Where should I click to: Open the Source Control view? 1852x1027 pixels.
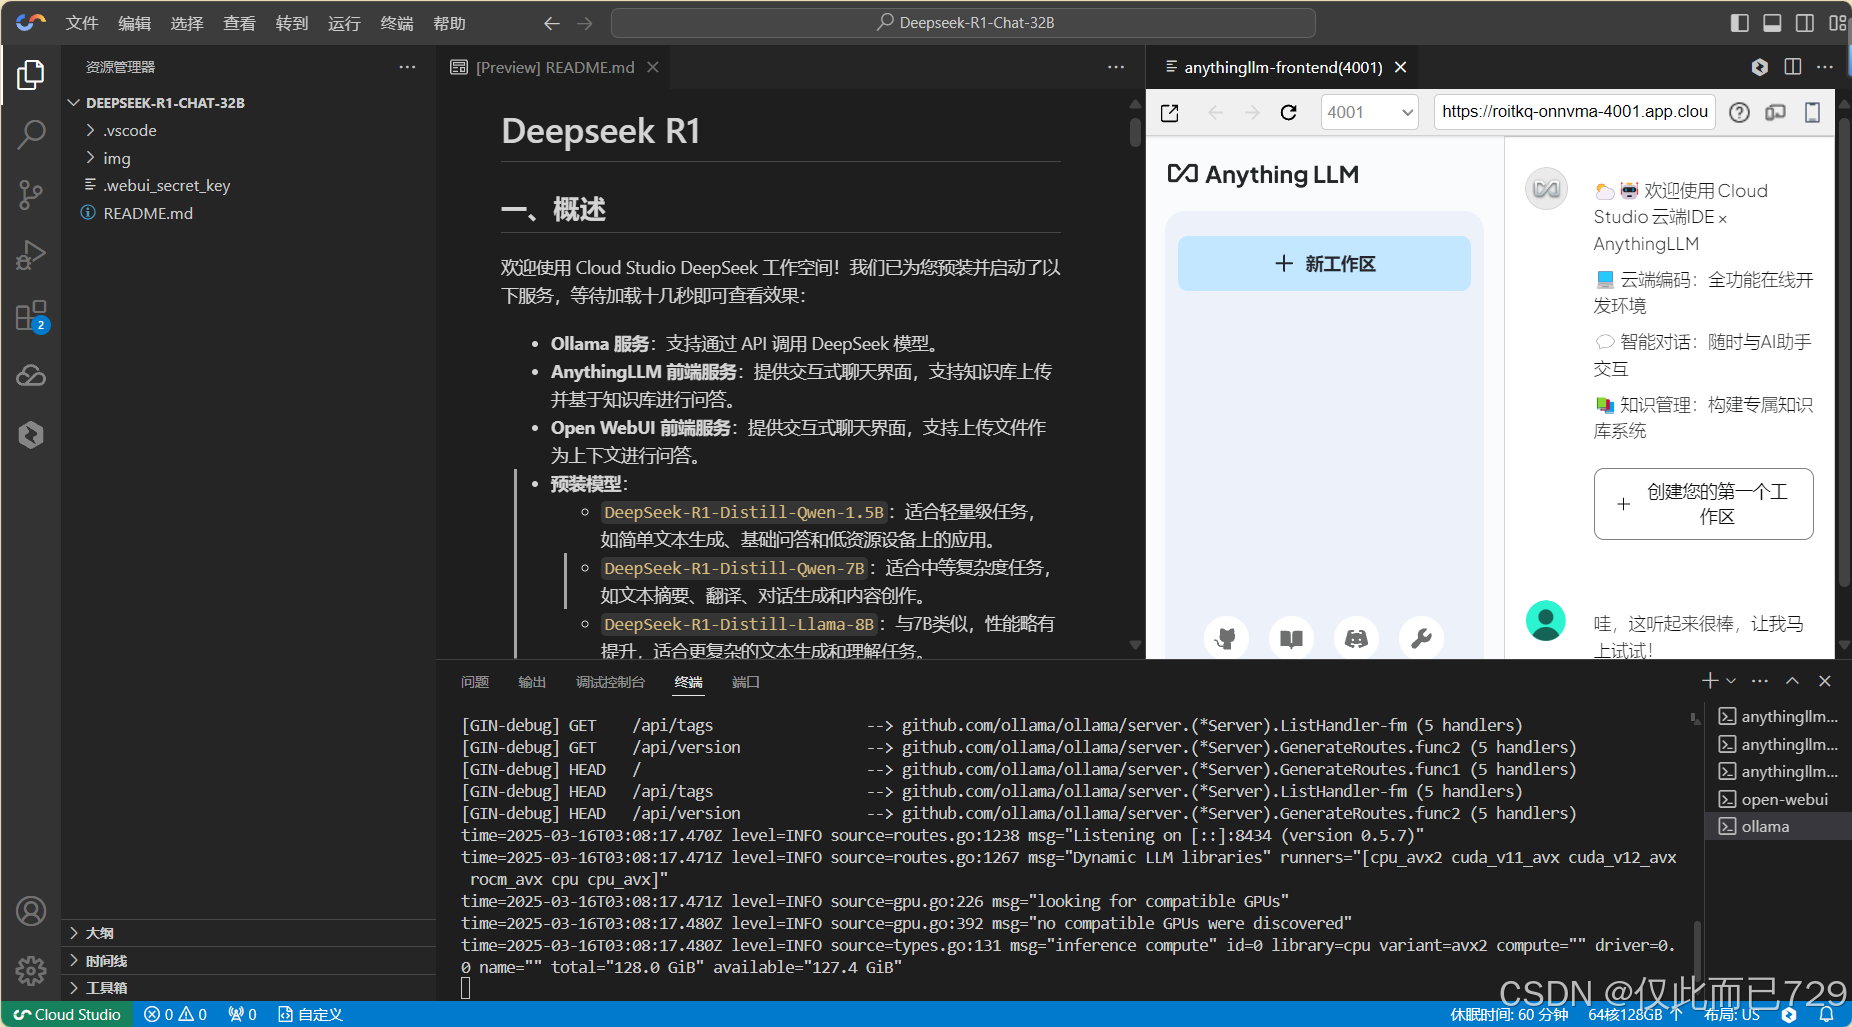tap(31, 194)
